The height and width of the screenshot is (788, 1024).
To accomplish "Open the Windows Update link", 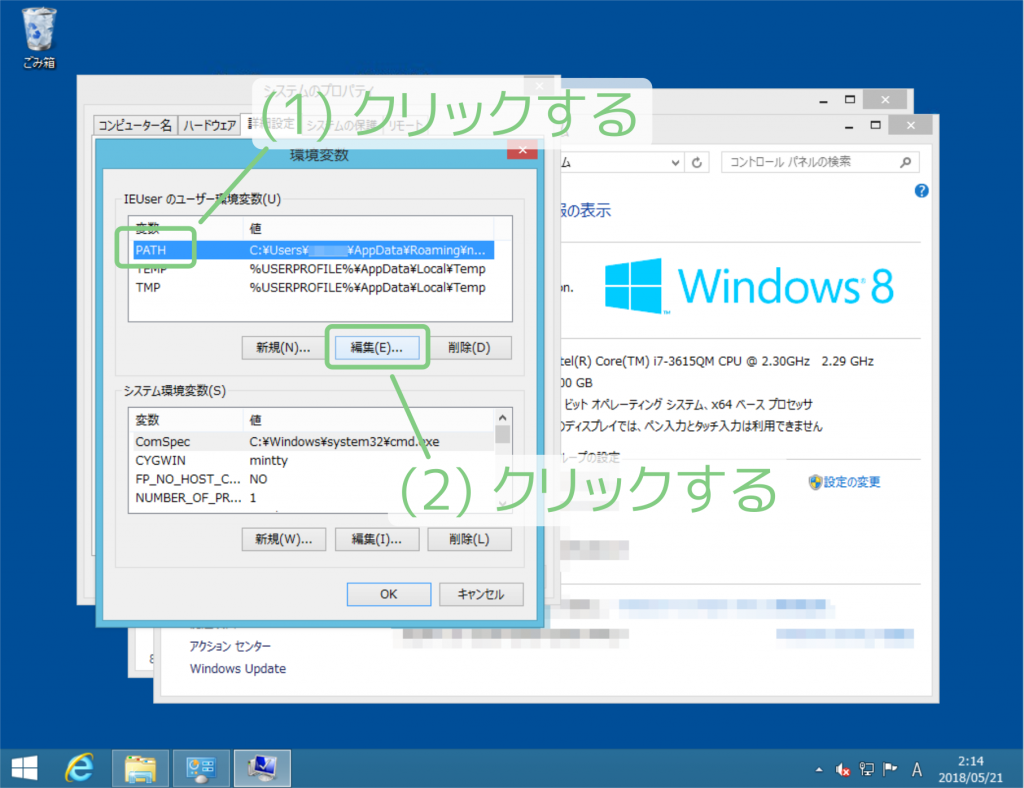I will [238, 669].
